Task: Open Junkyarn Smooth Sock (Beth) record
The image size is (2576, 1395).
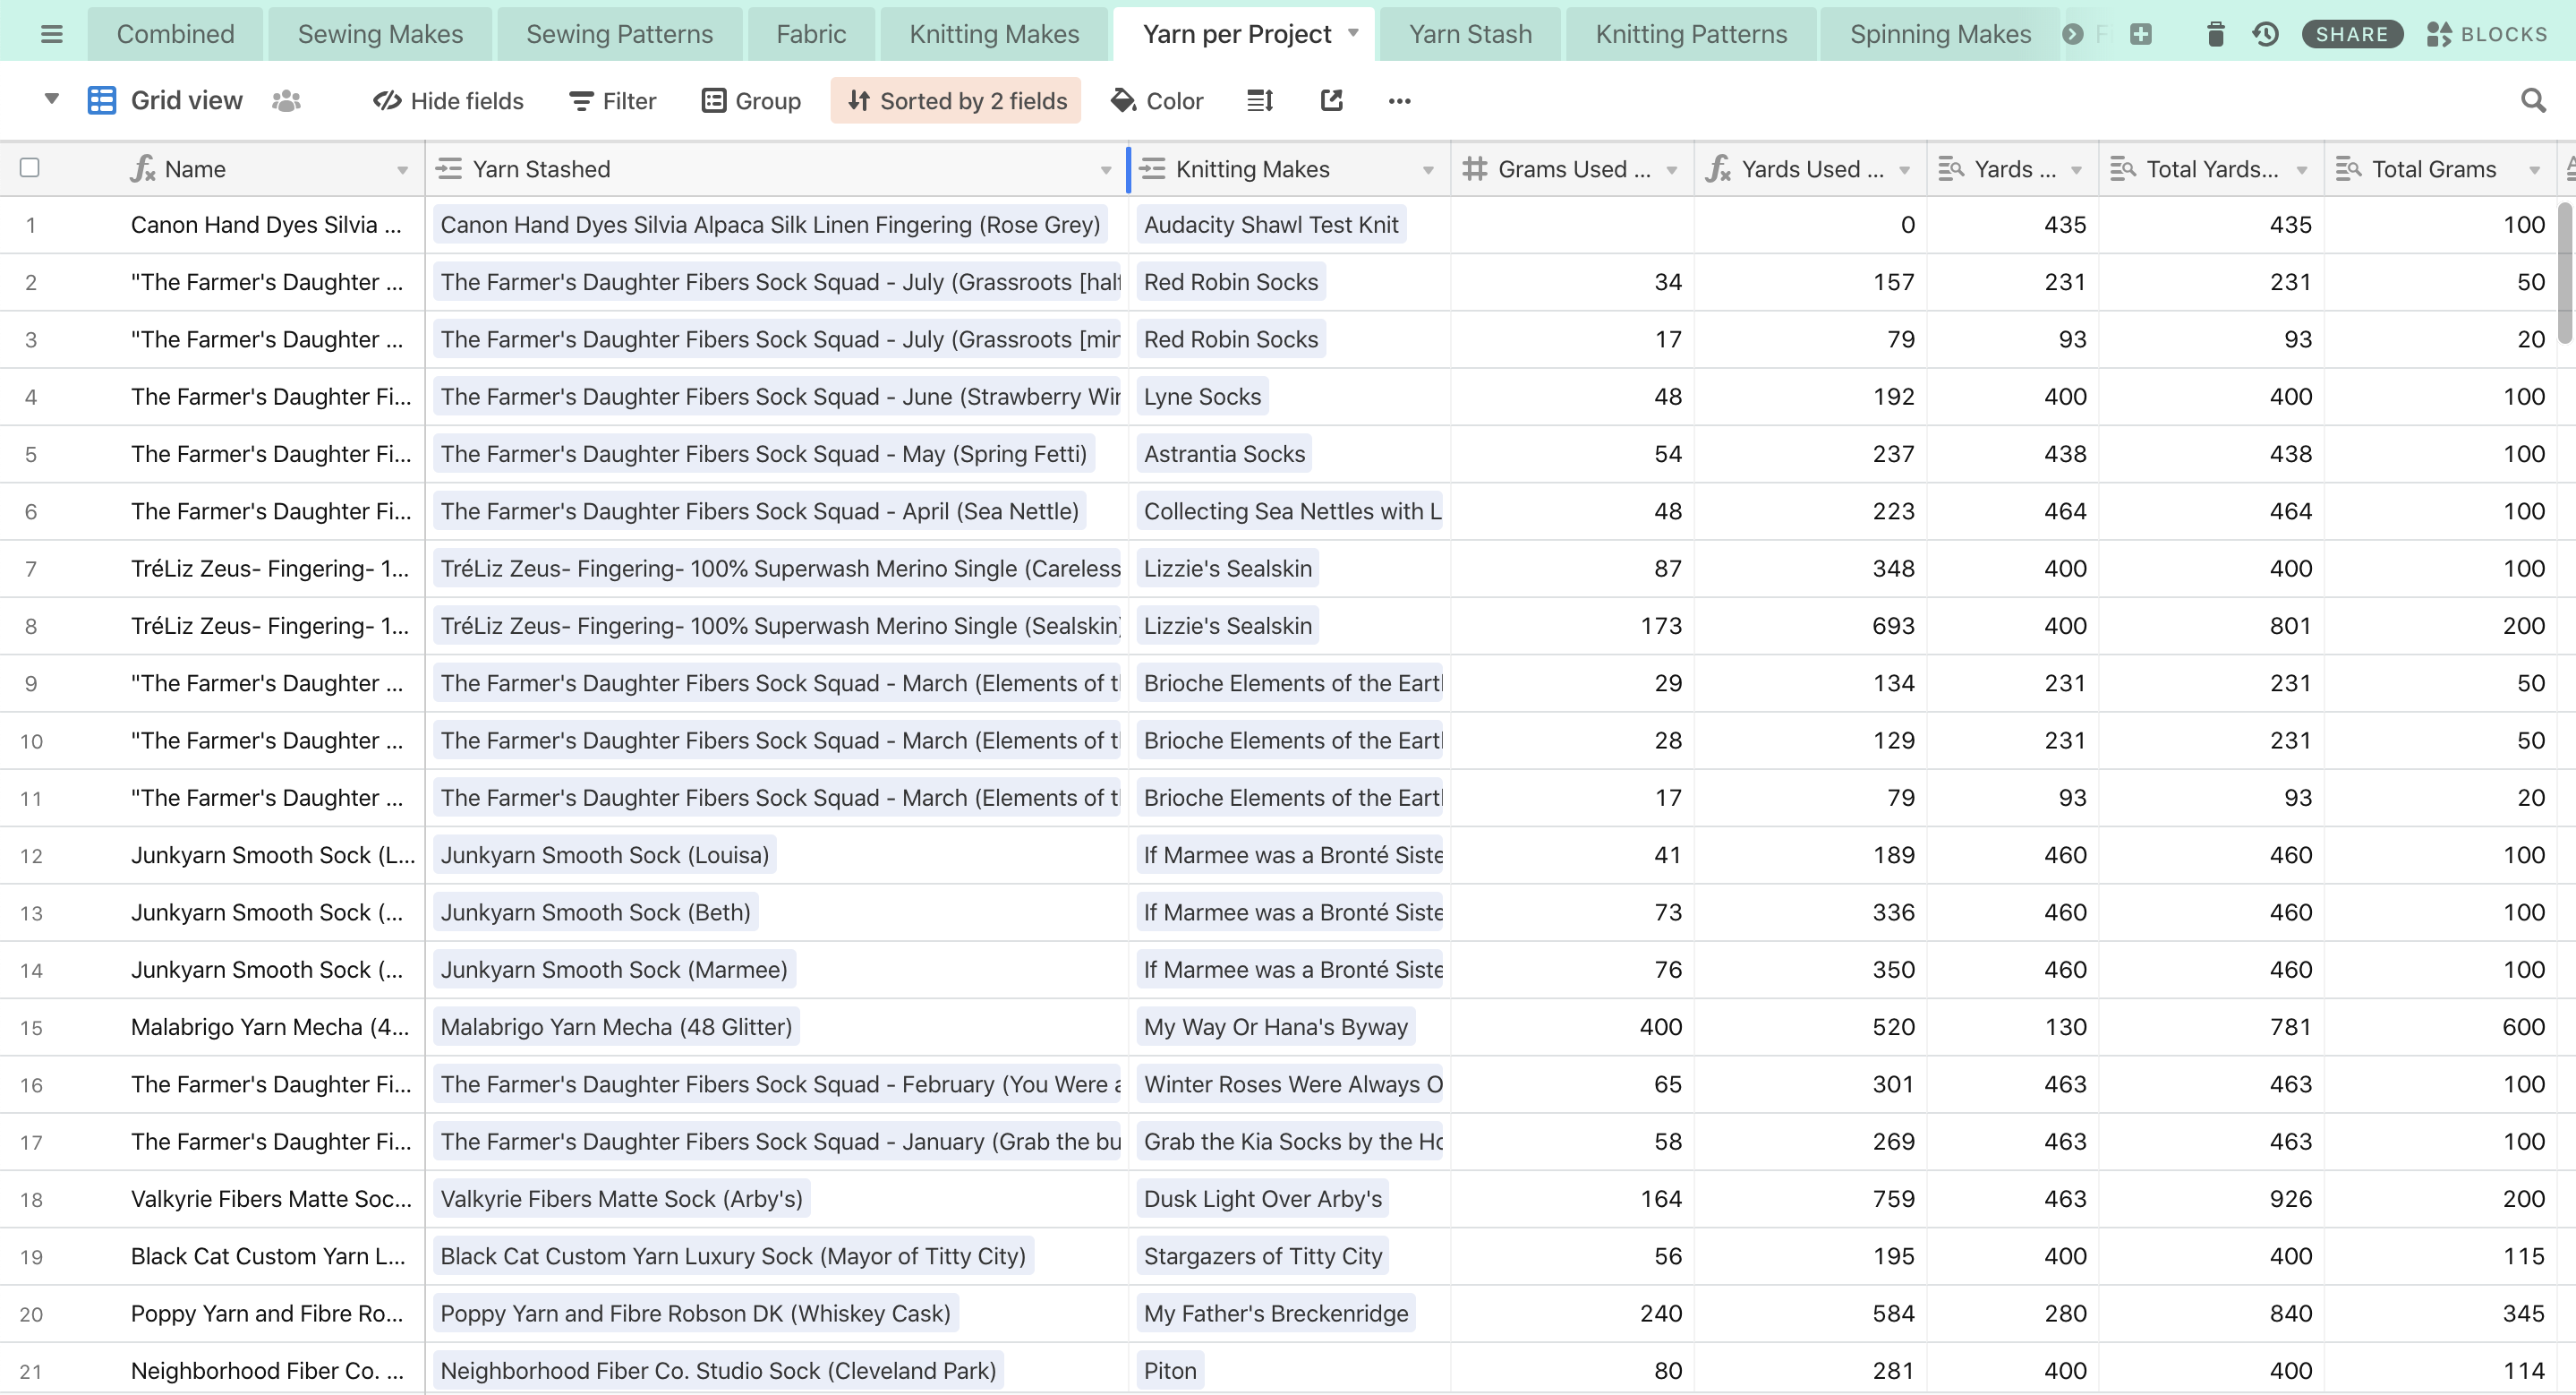Action: [x=595, y=912]
